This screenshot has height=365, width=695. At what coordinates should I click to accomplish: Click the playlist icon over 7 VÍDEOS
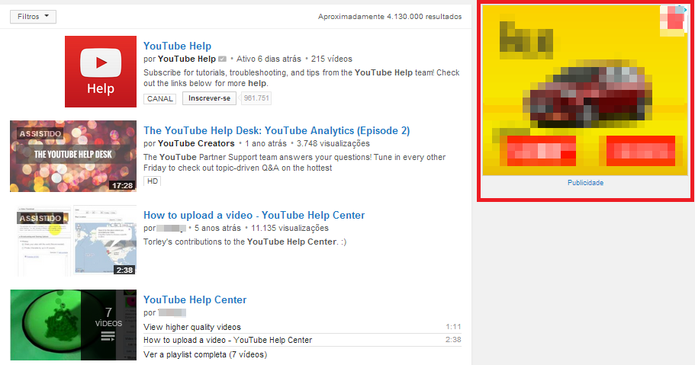pyautogui.click(x=108, y=337)
